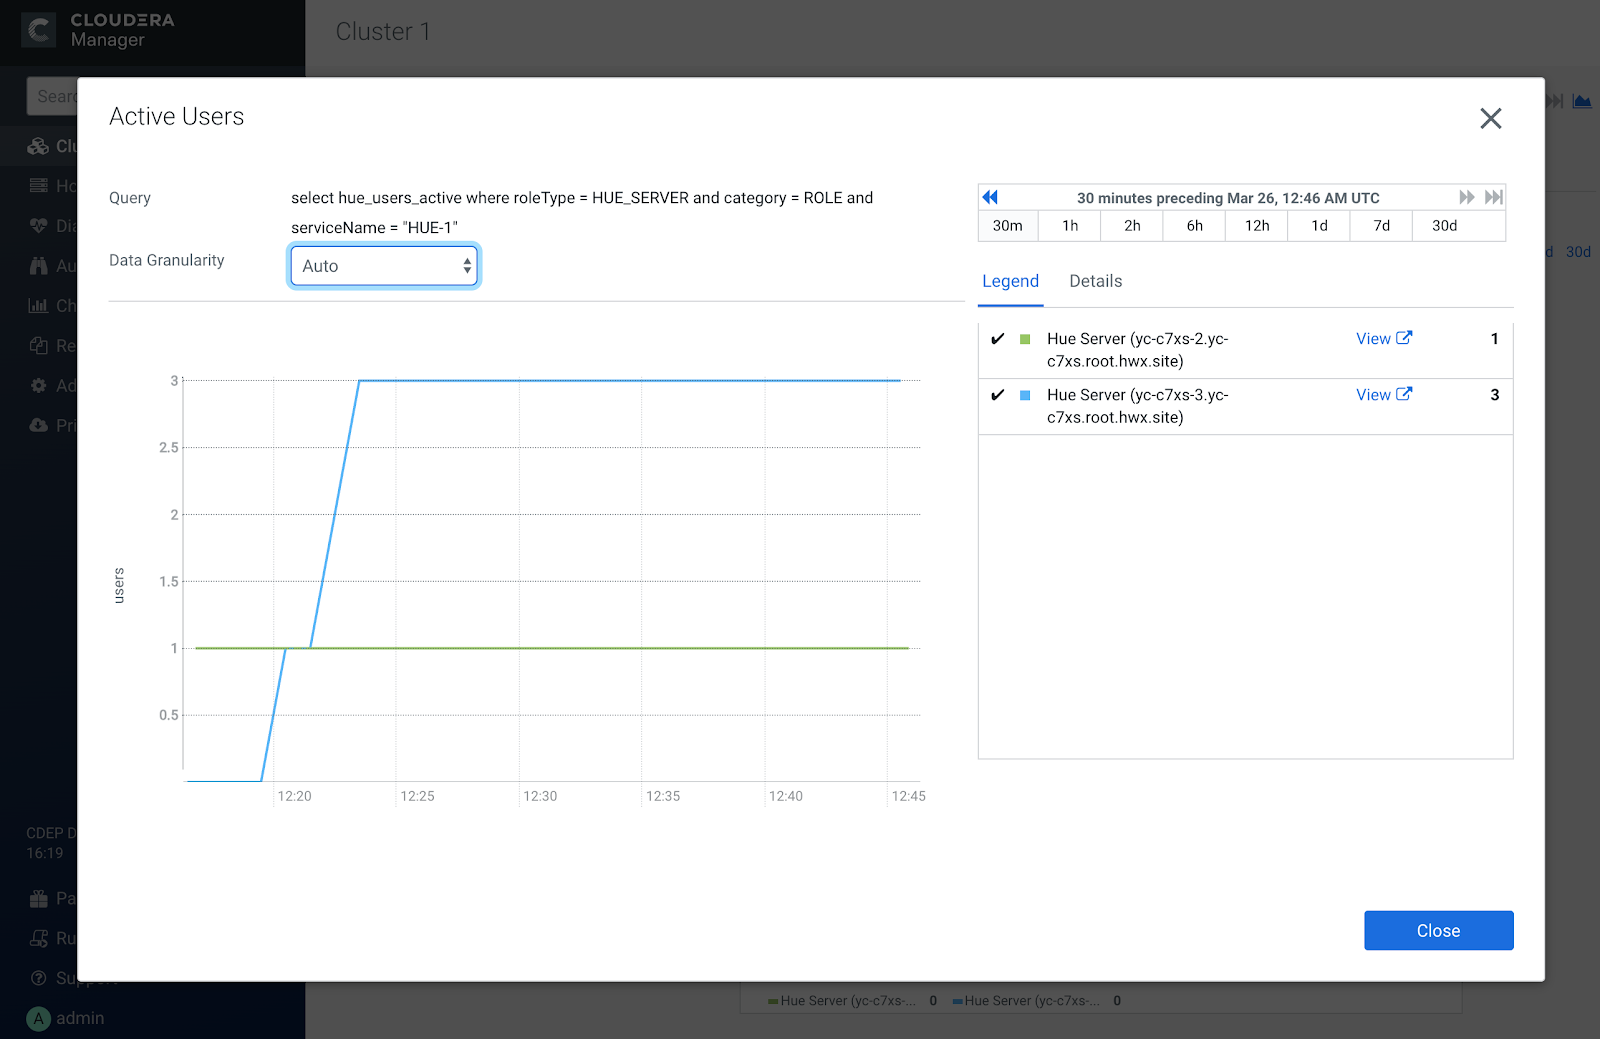Click View link for yc-c7xs-3 Hue Server
This screenshot has height=1039, width=1600.
[x=1373, y=395]
